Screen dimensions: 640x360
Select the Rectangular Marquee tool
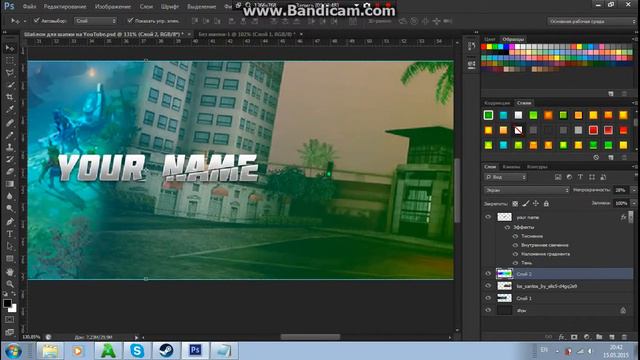pyautogui.click(x=10, y=61)
